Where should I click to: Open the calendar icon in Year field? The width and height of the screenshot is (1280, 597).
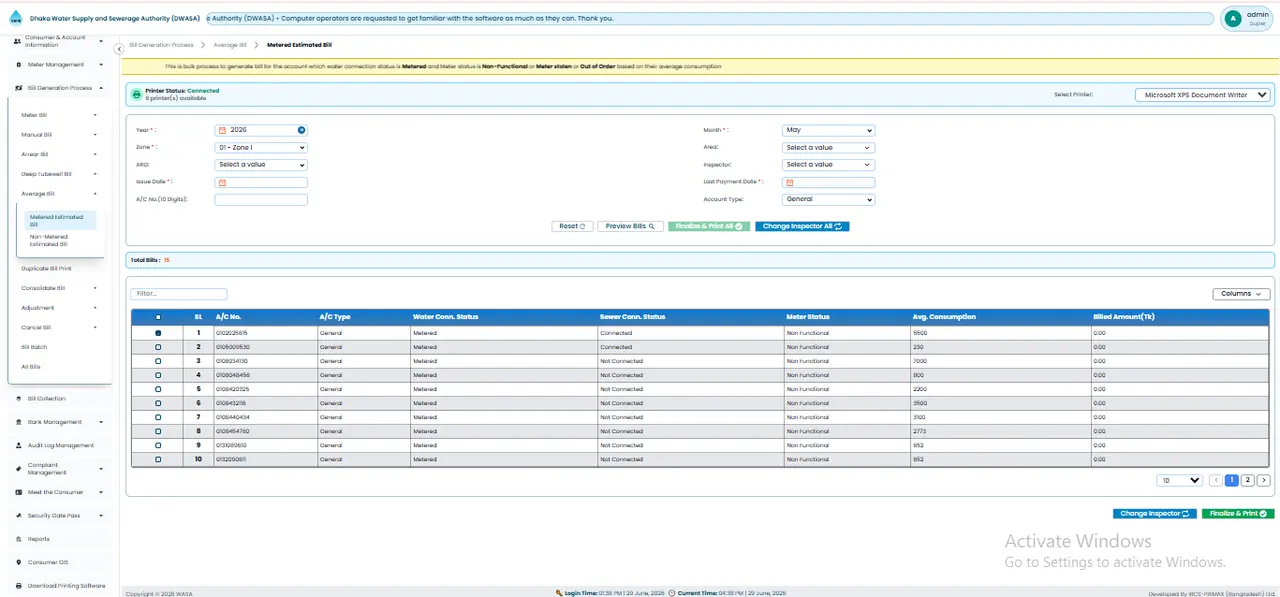click(x=222, y=130)
